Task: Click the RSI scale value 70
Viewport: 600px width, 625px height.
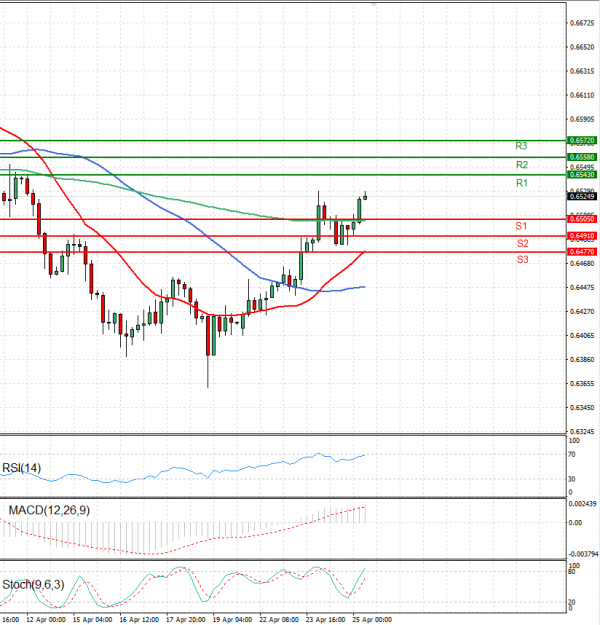Action: (x=572, y=454)
